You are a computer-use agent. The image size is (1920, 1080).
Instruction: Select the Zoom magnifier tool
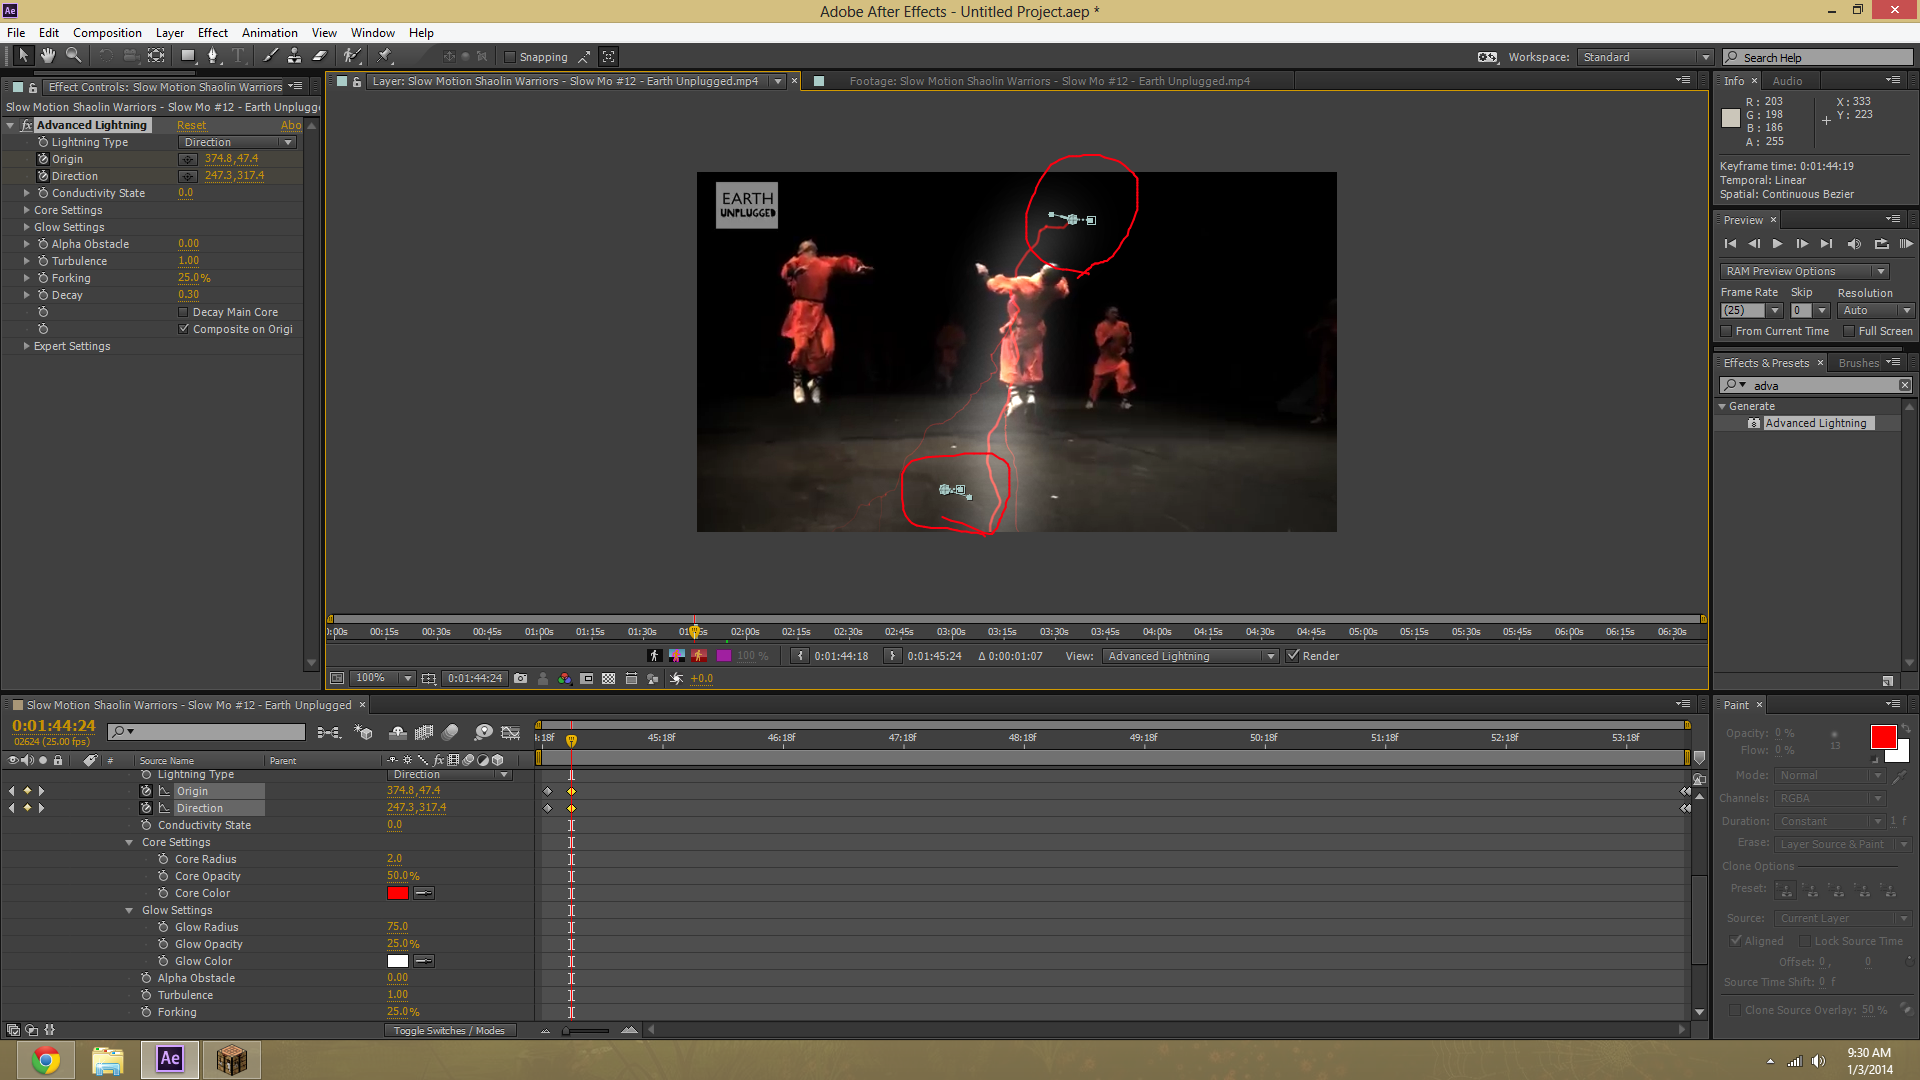[x=73, y=56]
